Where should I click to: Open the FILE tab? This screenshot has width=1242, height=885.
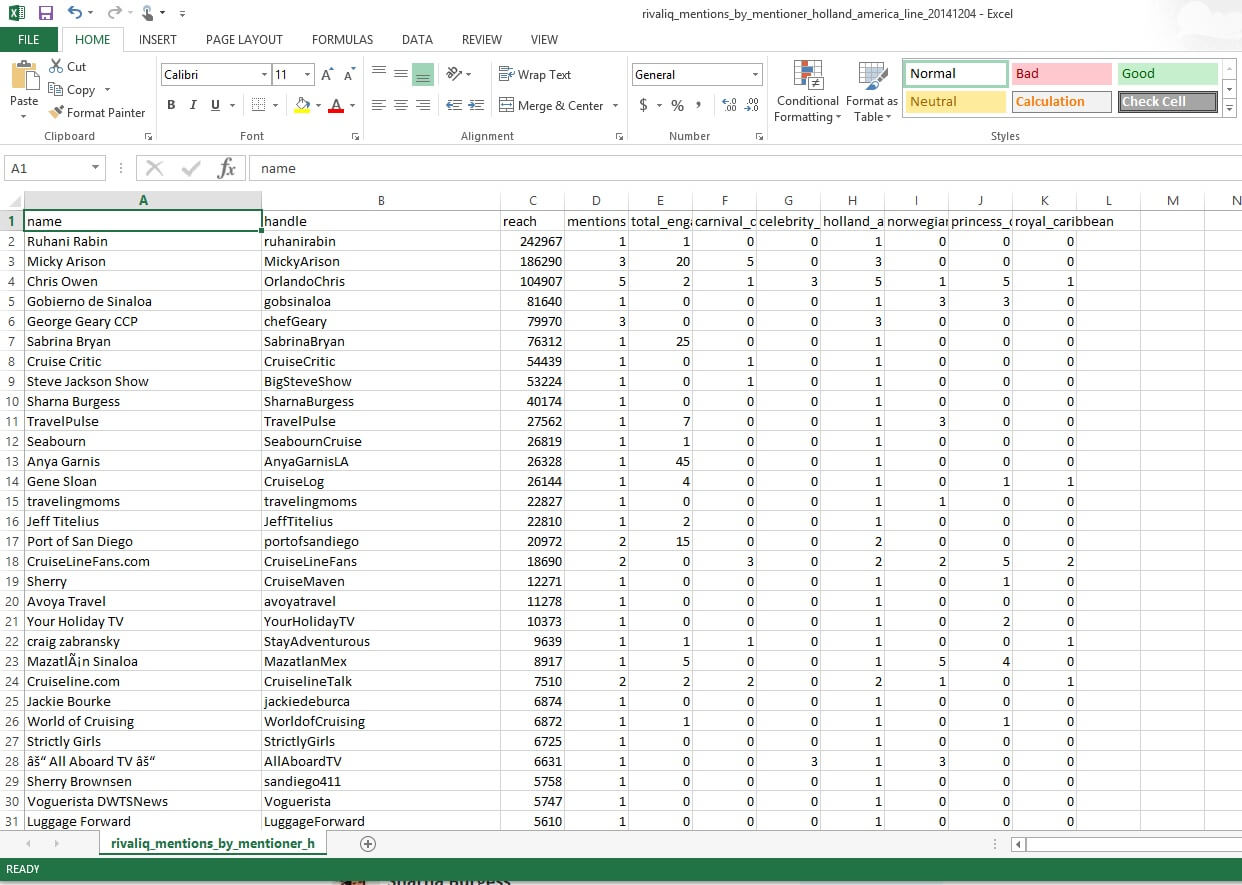pos(29,39)
